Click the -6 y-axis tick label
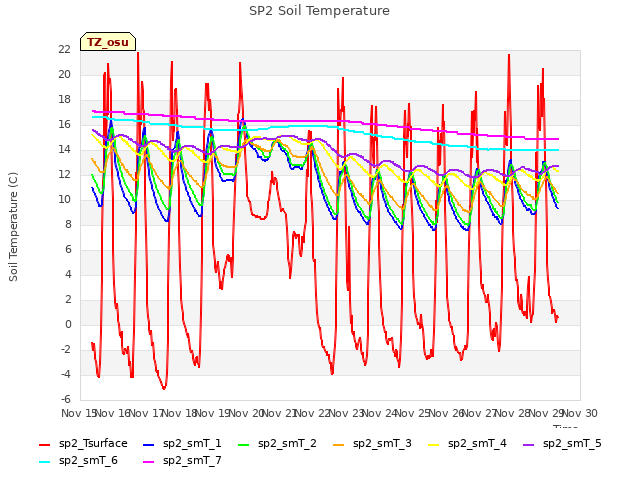 tap(65, 400)
